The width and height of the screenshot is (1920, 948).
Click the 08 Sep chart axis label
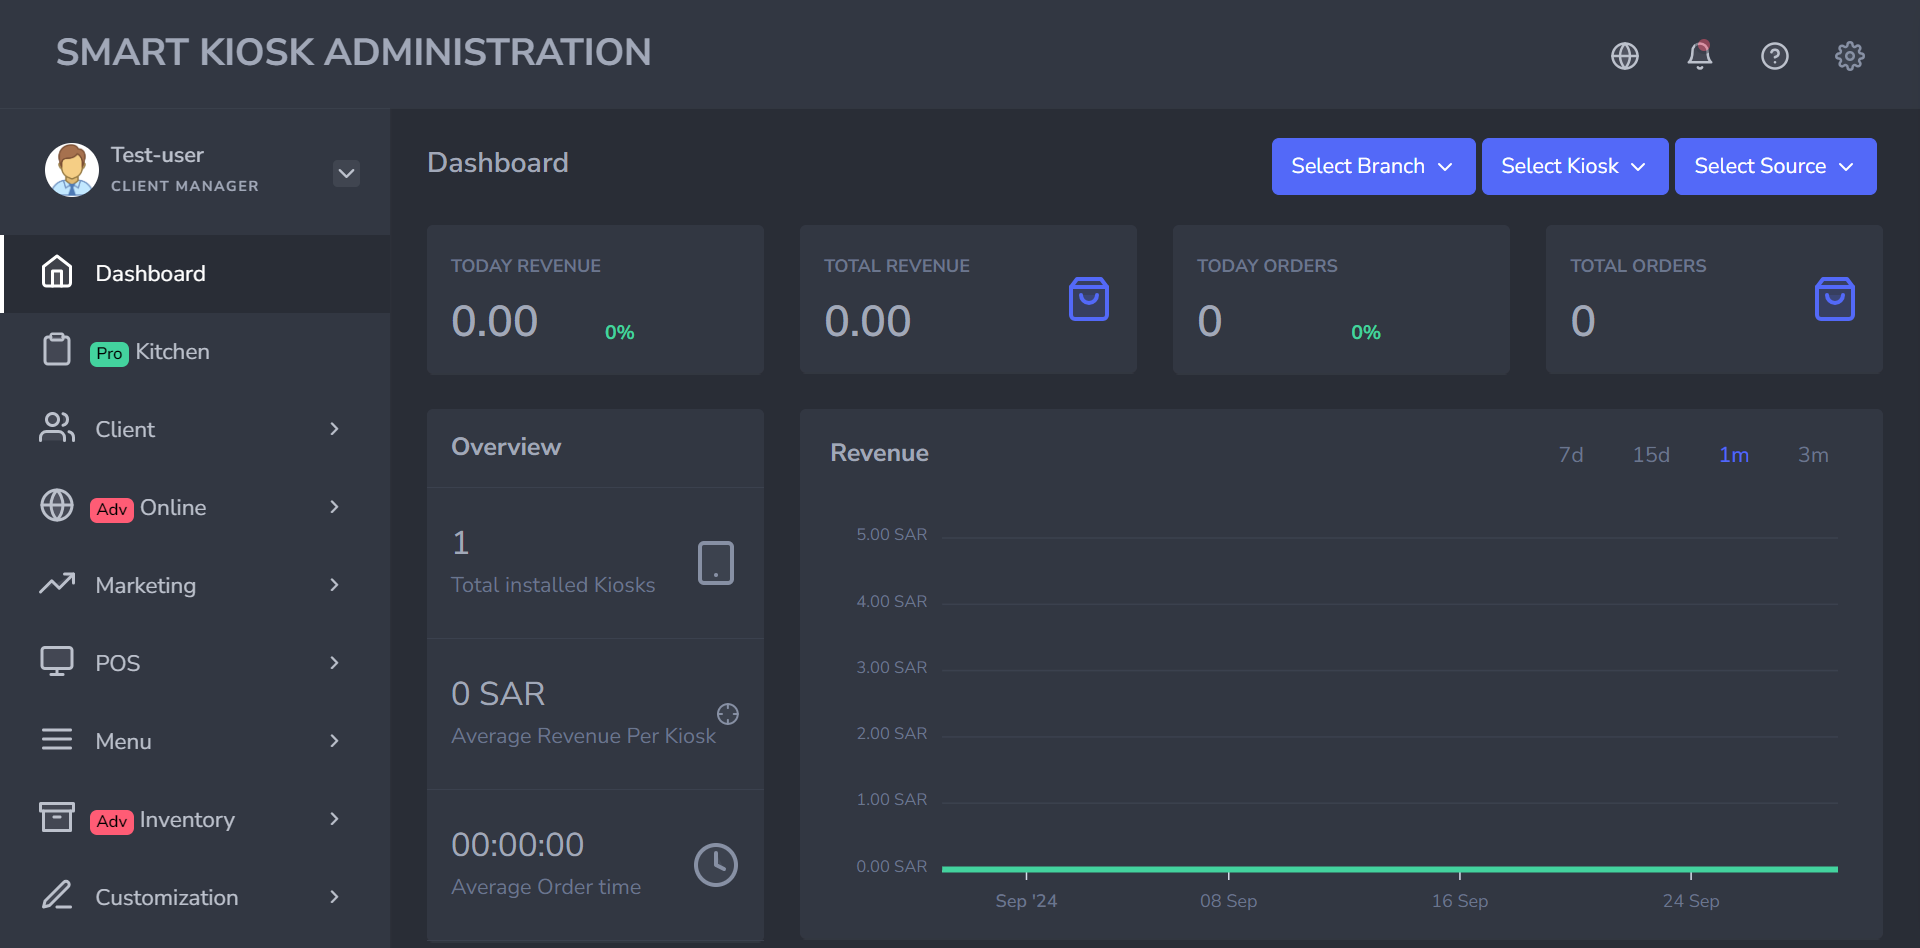click(x=1229, y=901)
